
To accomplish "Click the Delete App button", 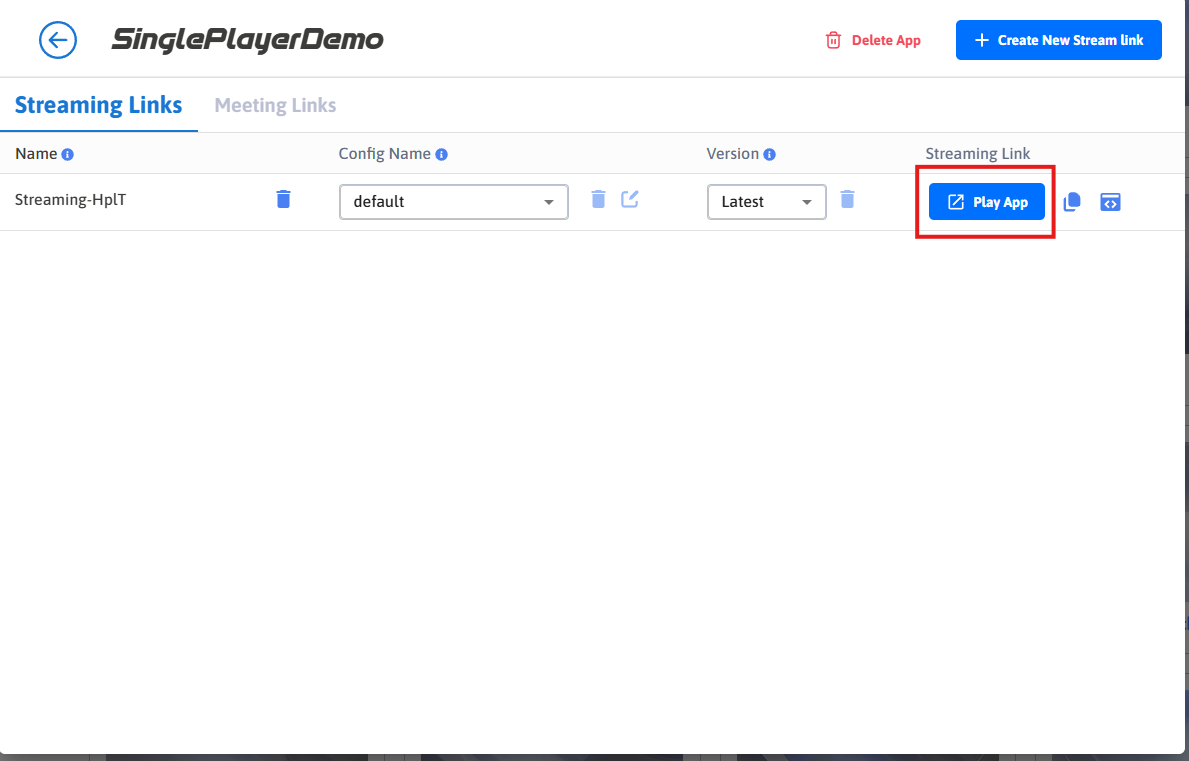I will coord(873,40).
